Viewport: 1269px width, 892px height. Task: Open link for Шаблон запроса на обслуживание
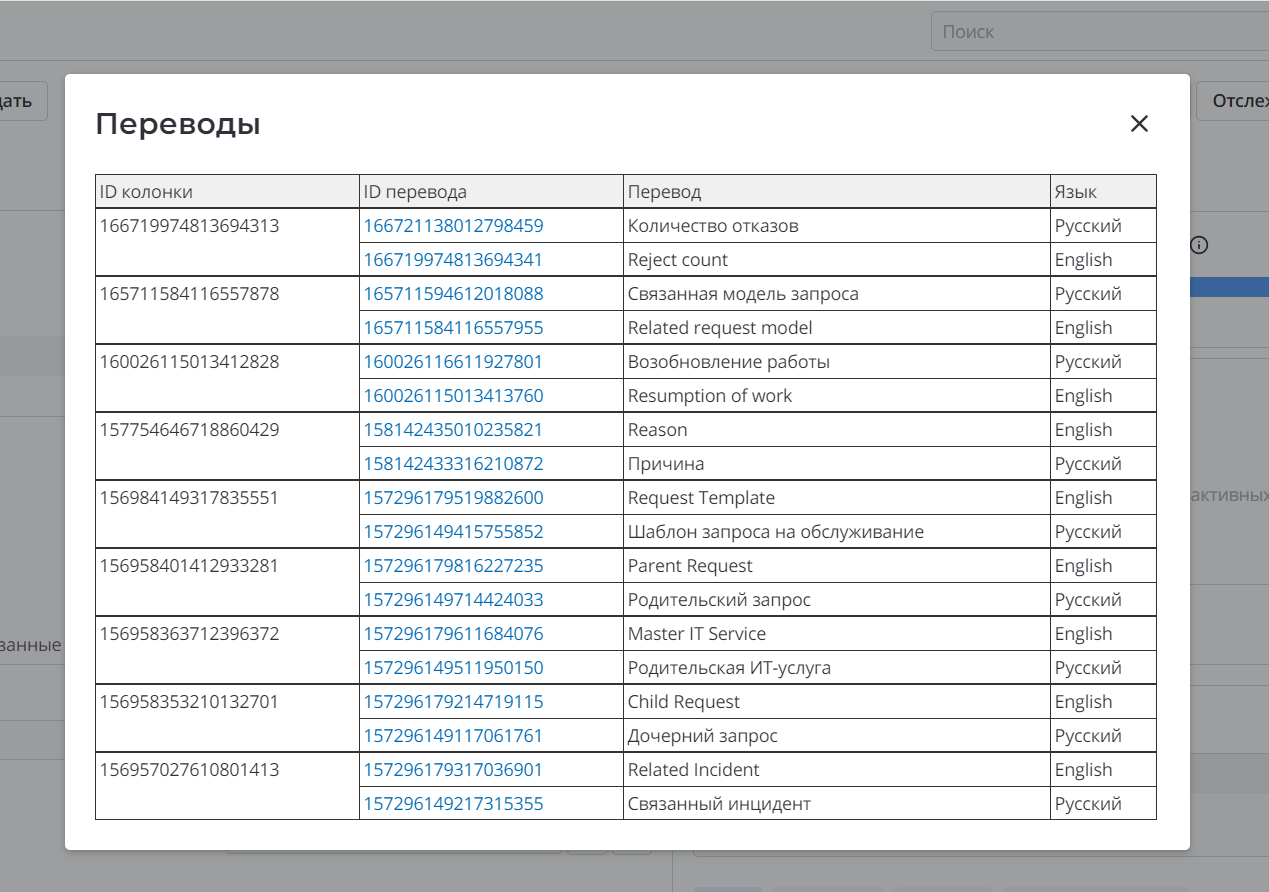pos(453,532)
